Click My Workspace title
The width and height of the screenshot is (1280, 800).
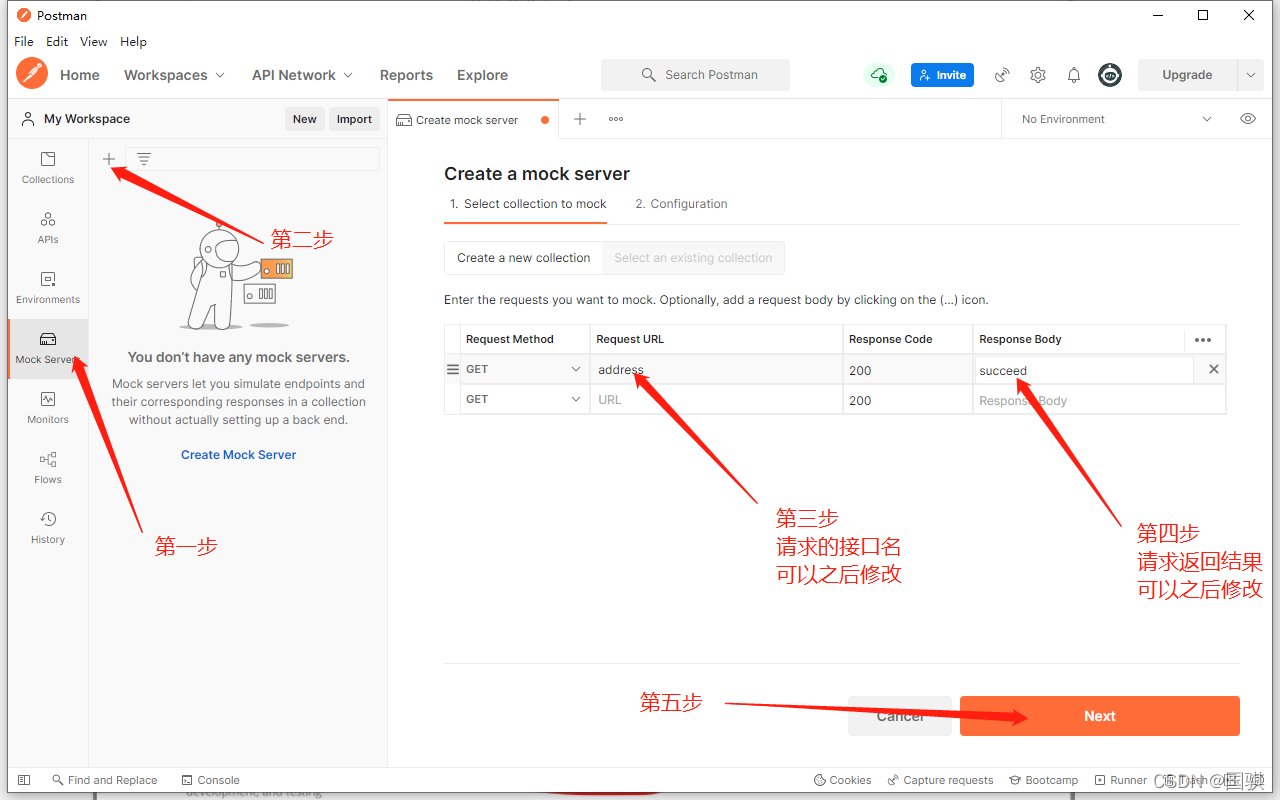coord(87,119)
